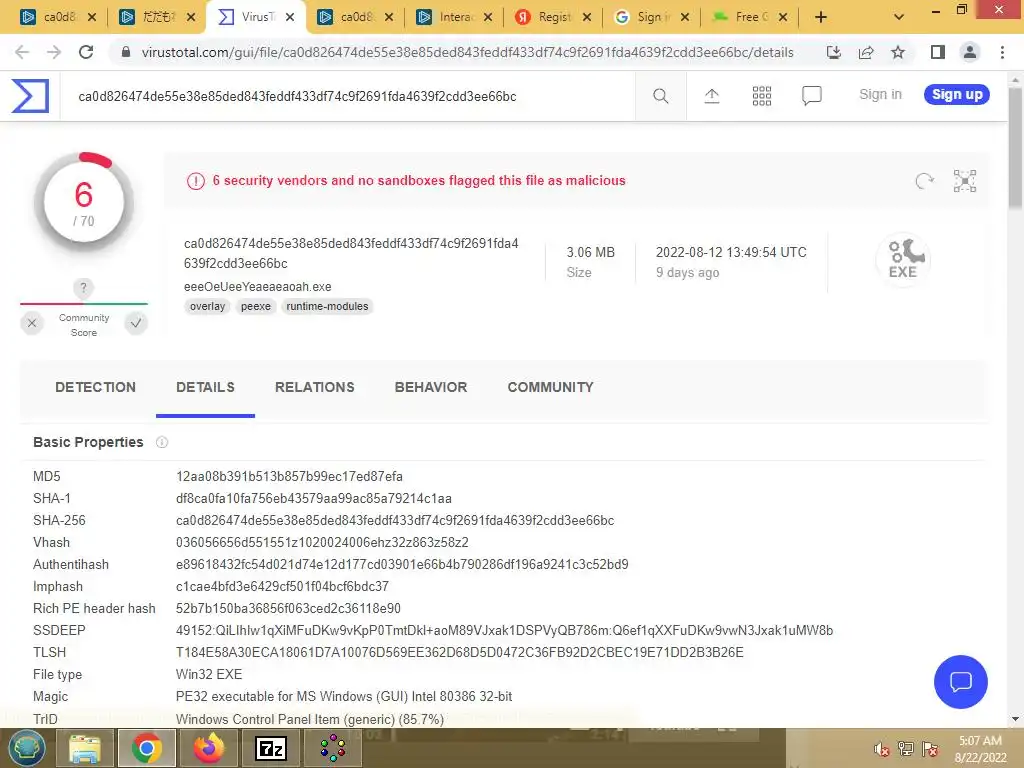Click the volume icon in system tray
This screenshot has height=768, width=1024.
click(882, 749)
